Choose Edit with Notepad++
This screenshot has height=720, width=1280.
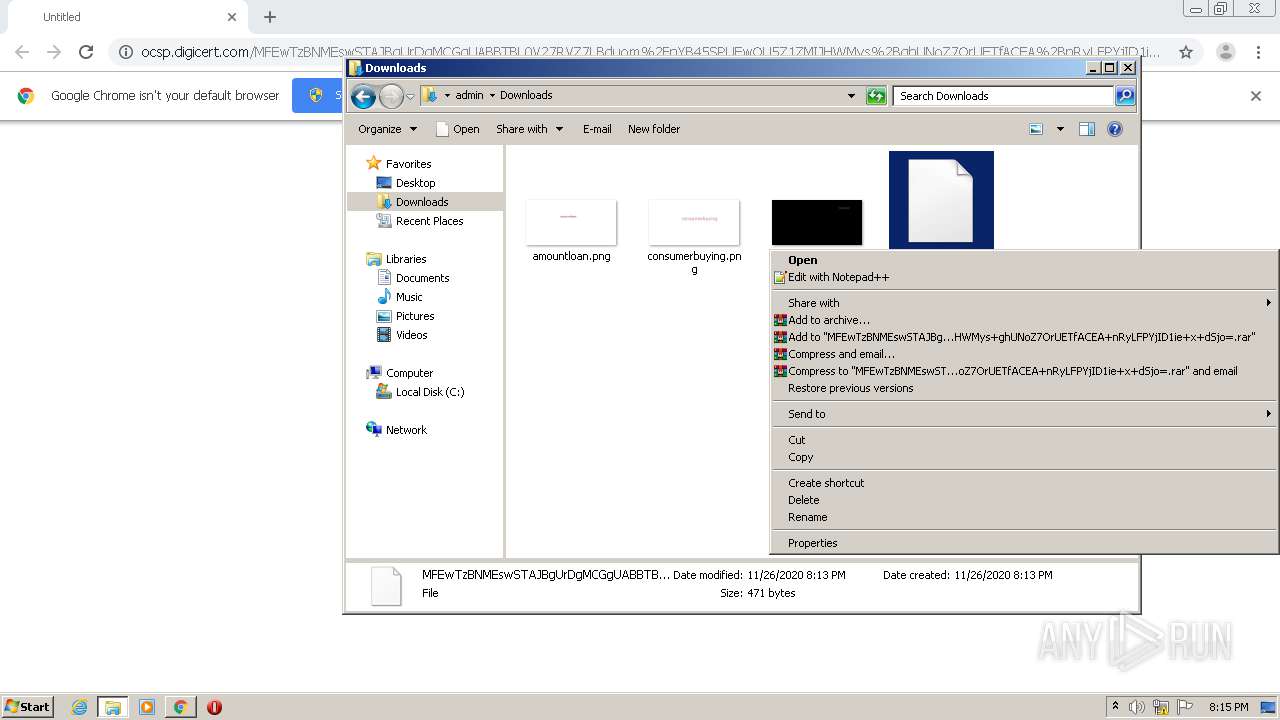[x=1024, y=277]
